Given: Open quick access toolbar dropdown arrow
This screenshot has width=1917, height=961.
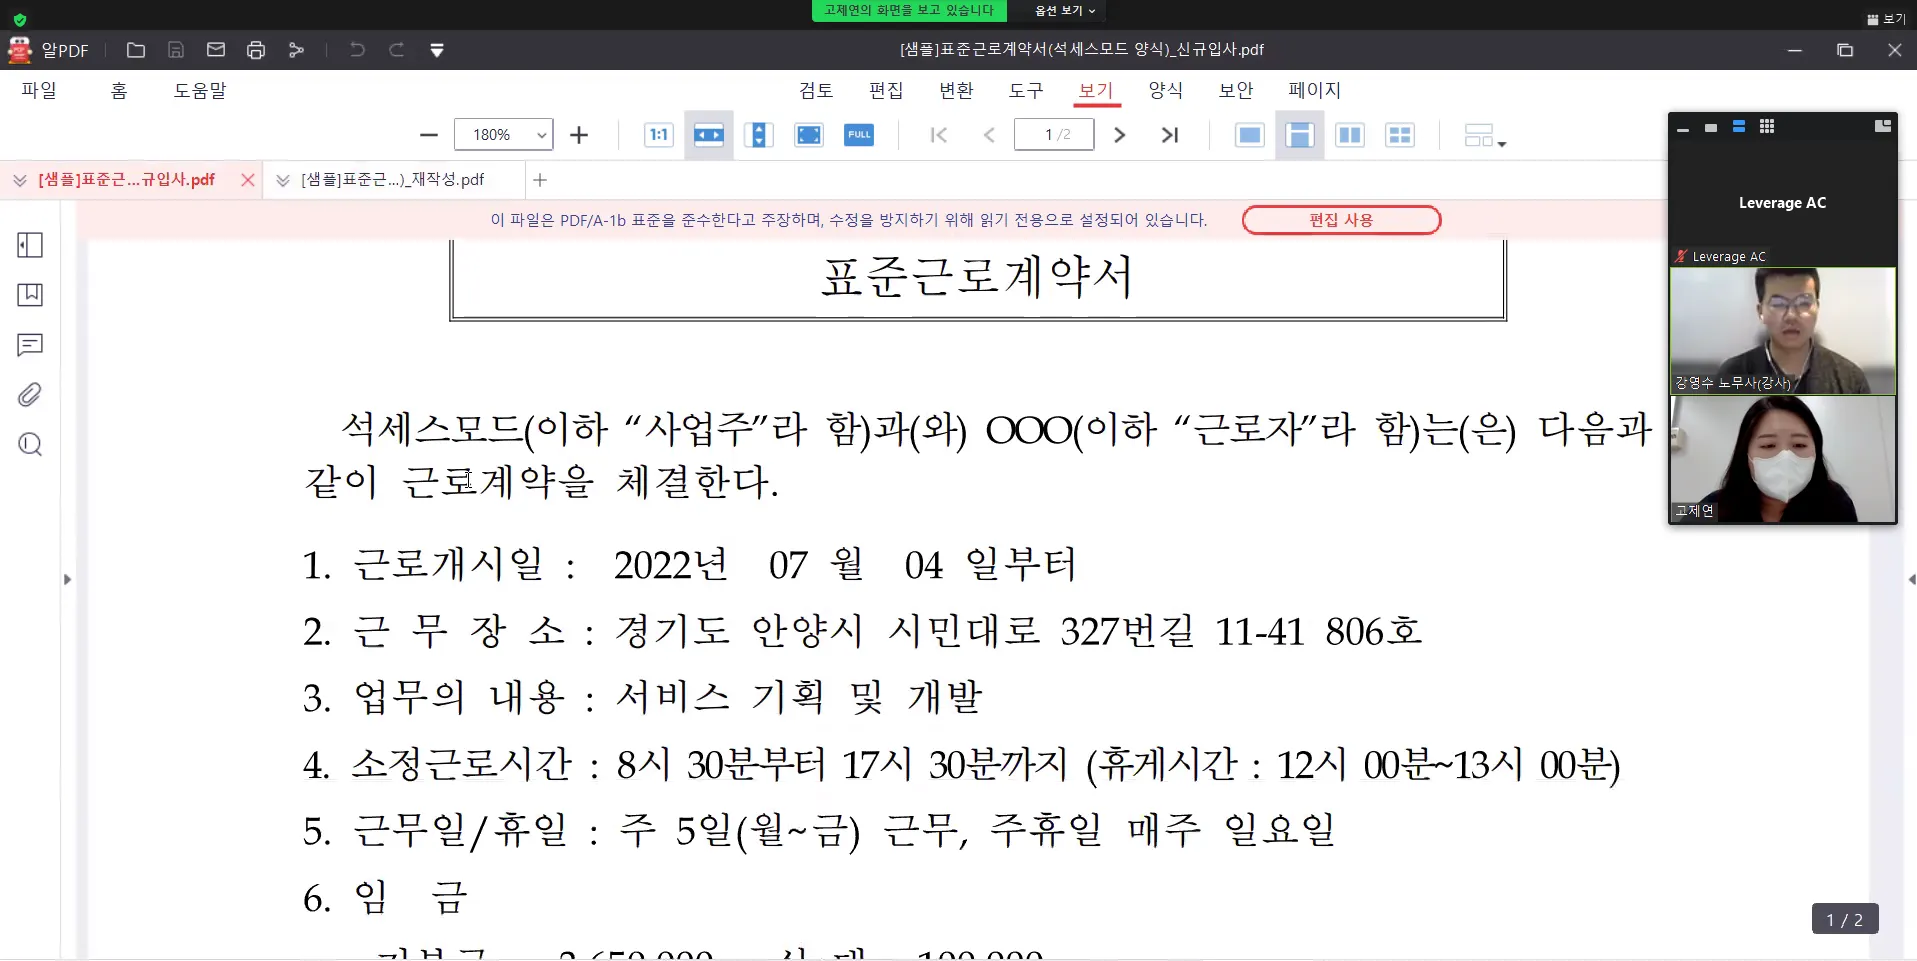Looking at the screenshot, I should point(437,50).
